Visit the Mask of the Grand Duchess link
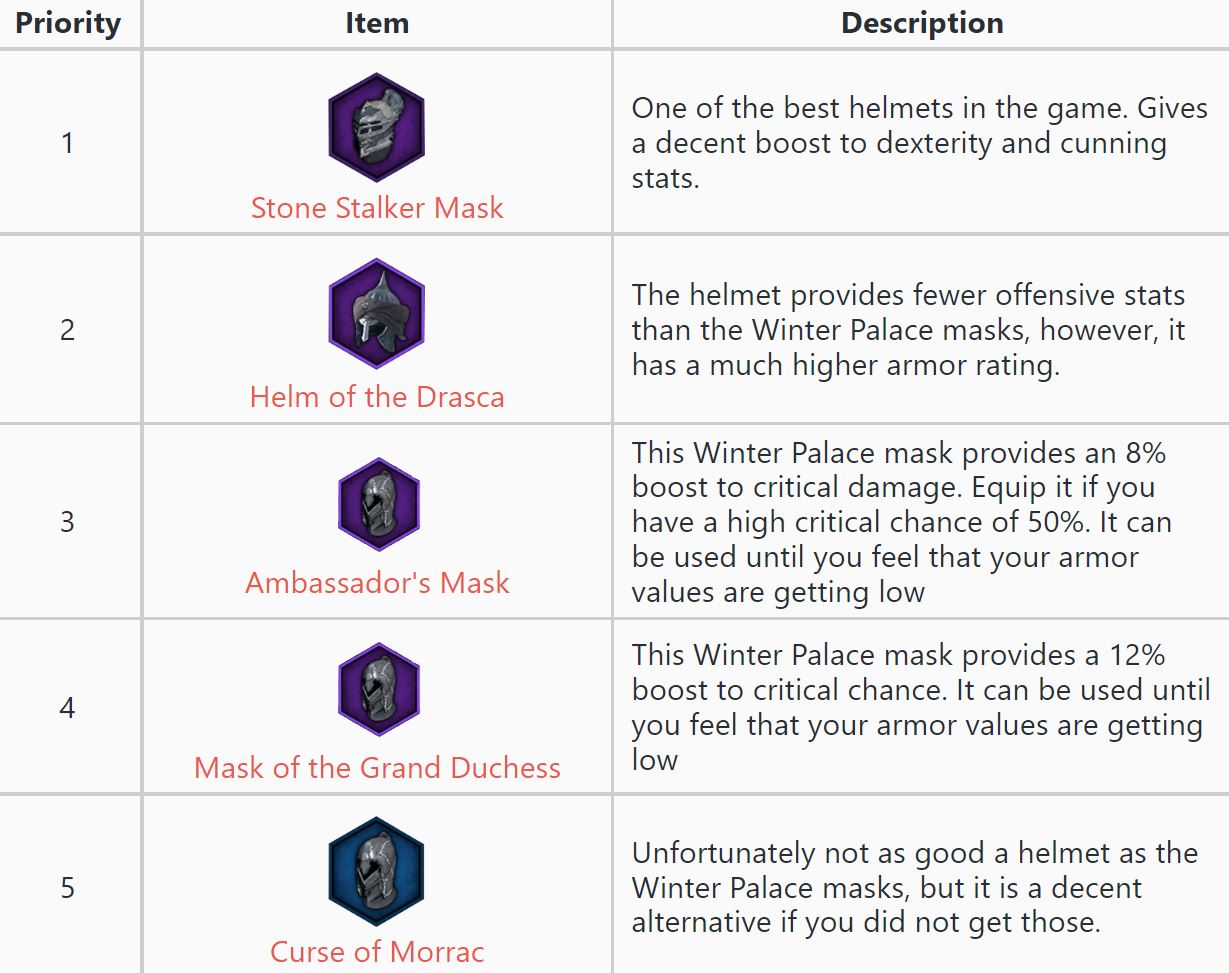 coord(377,768)
